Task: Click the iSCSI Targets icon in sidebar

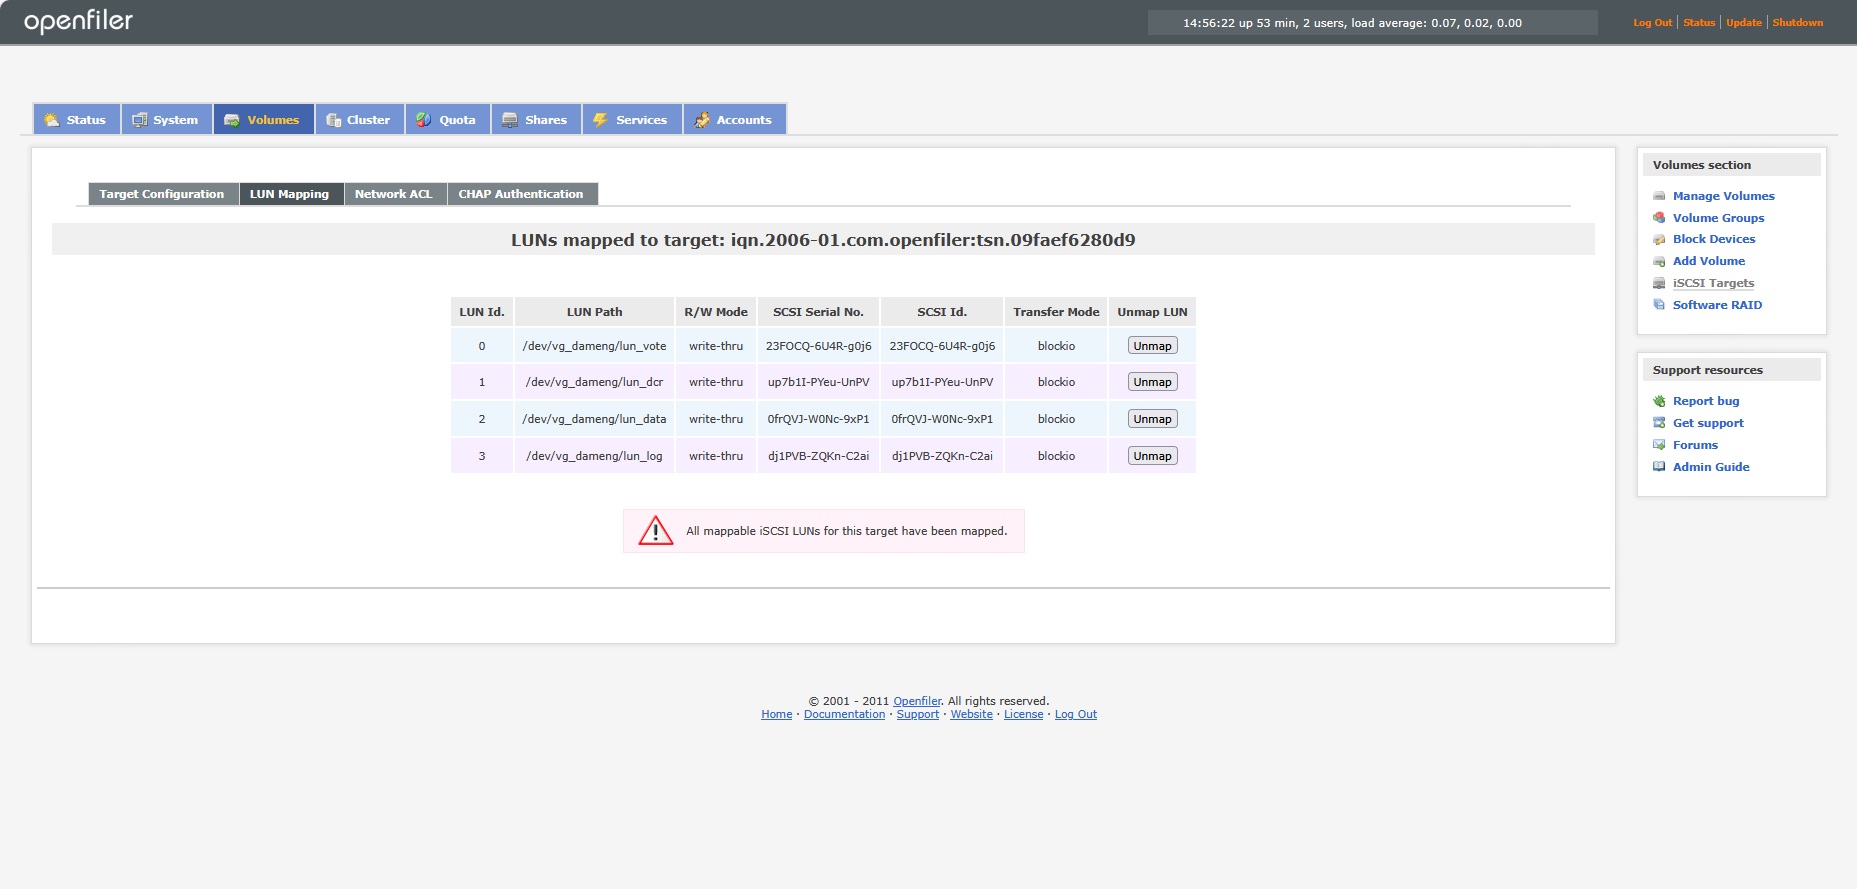Action: [x=1659, y=283]
